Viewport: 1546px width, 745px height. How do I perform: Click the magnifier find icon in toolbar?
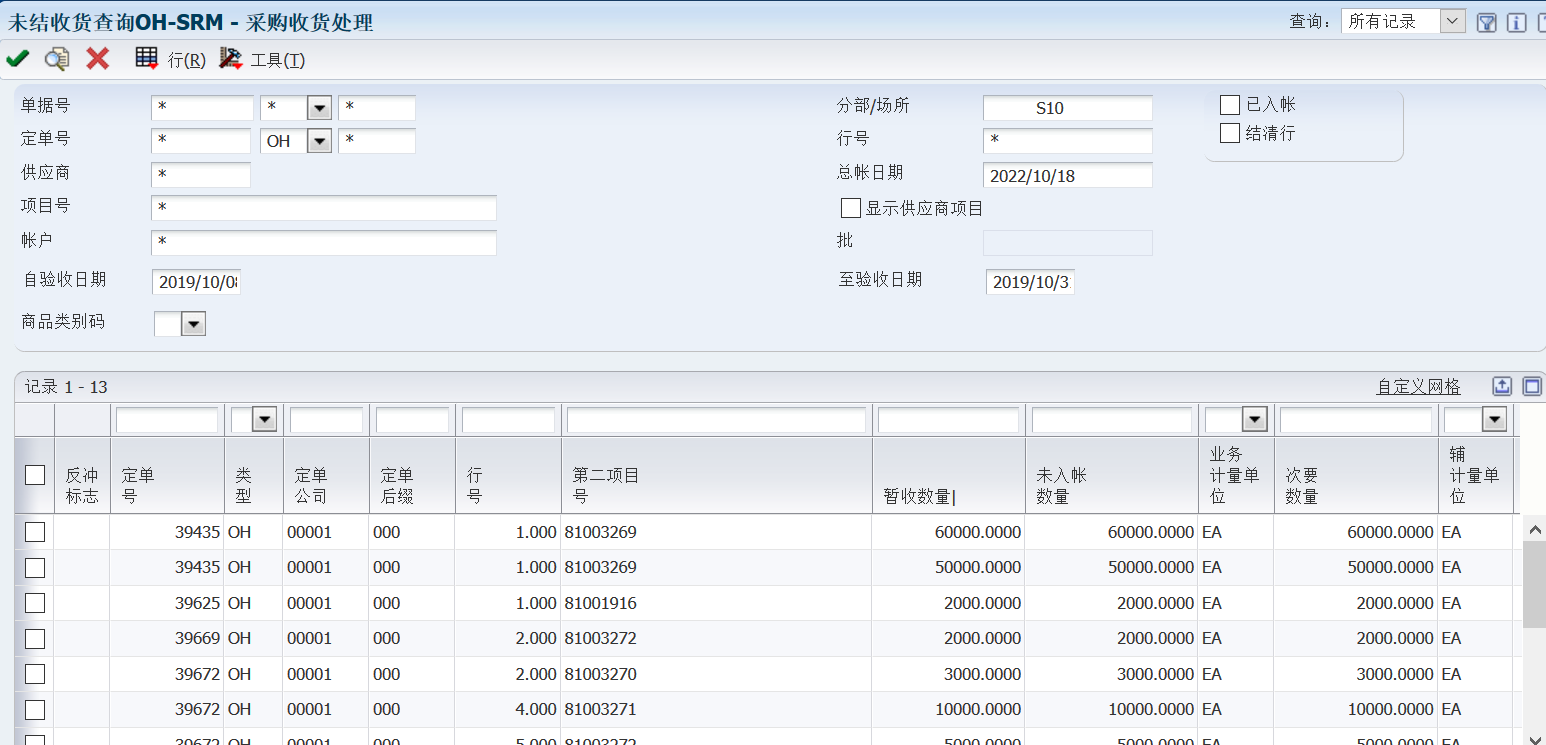click(x=57, y=59)
